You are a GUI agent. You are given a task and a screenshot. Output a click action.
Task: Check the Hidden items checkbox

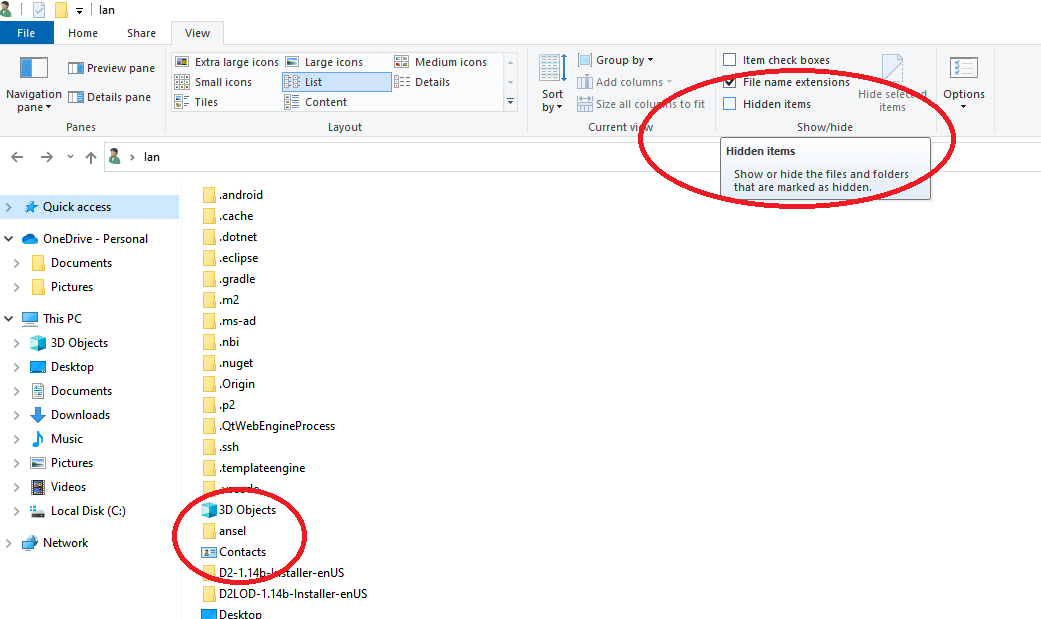(730, 104)
